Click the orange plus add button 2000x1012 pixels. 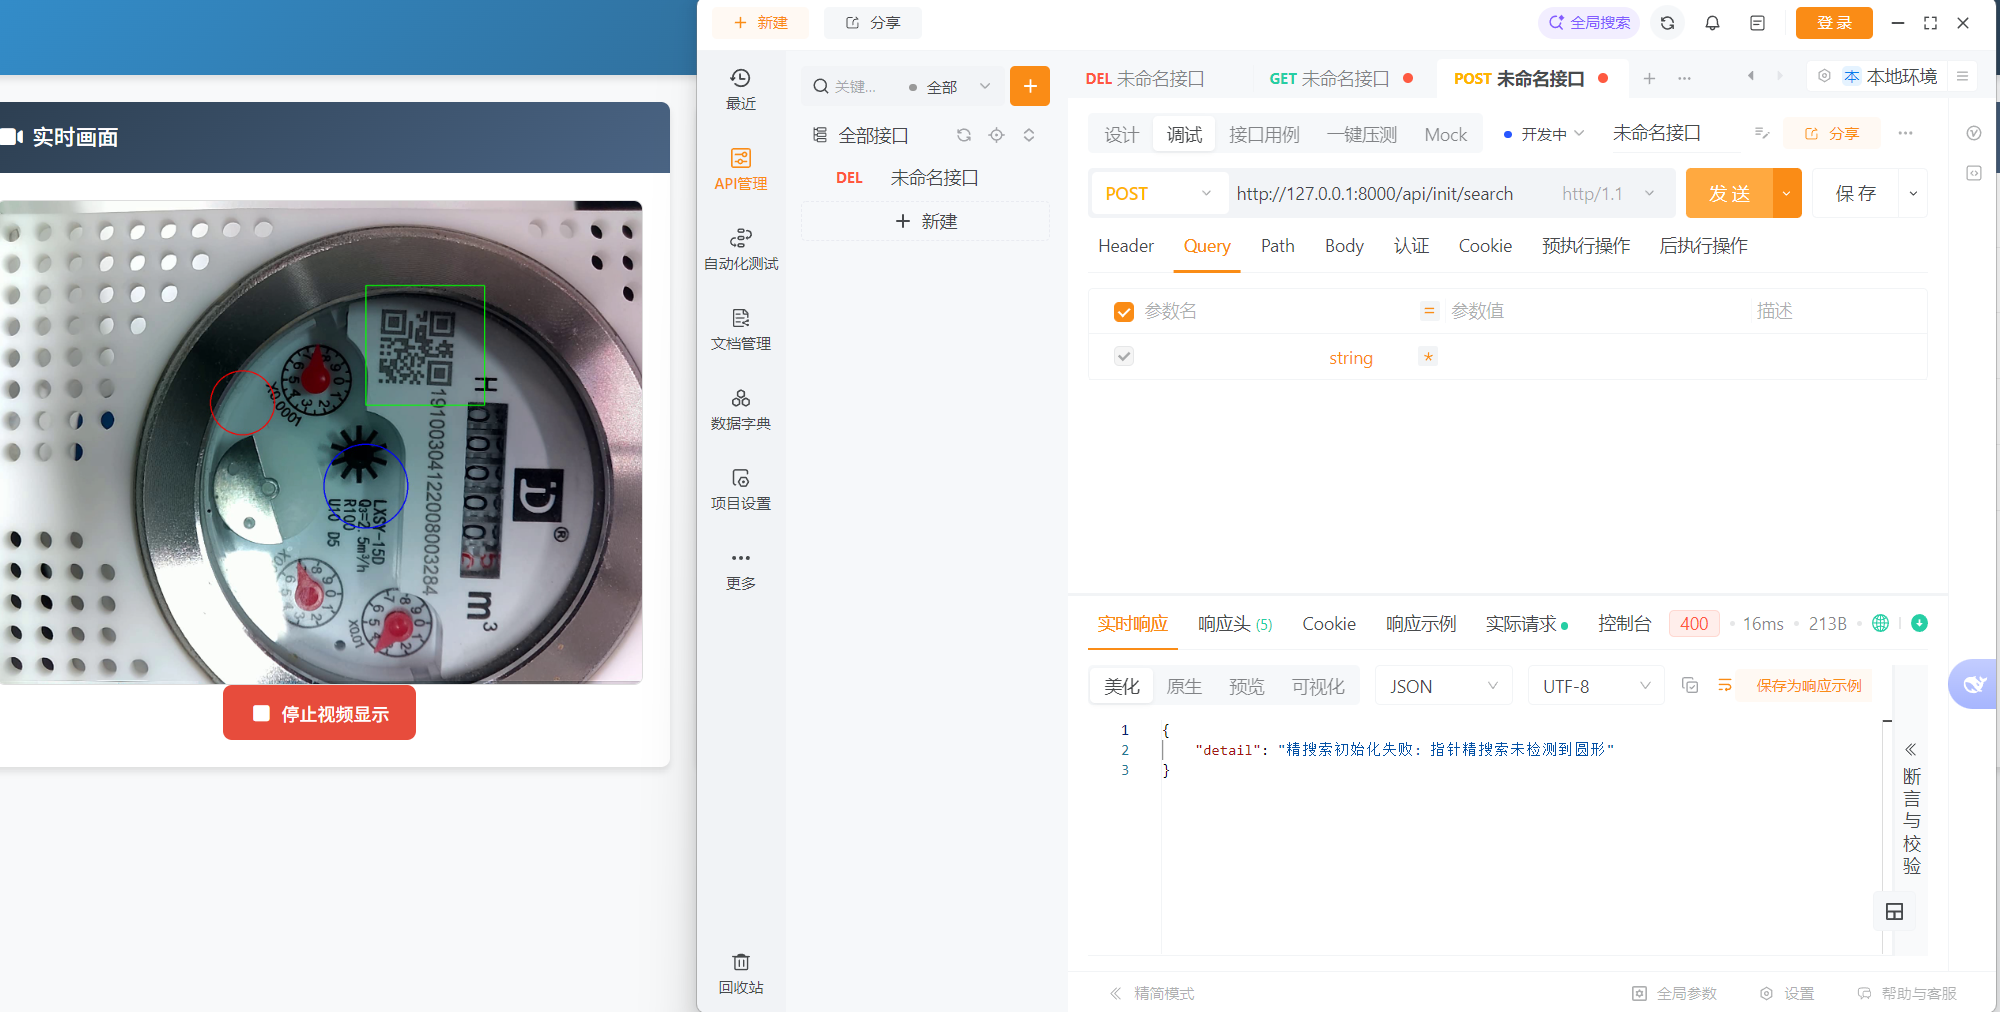click(1029, 86)
